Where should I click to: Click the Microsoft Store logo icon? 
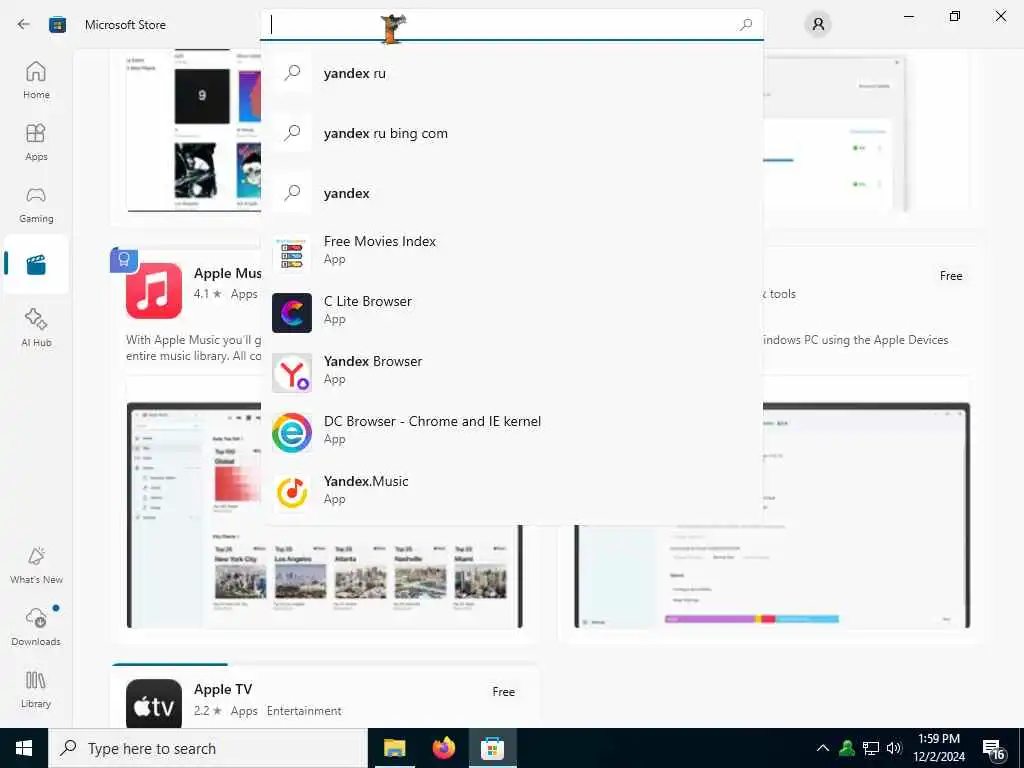point(57,25)
